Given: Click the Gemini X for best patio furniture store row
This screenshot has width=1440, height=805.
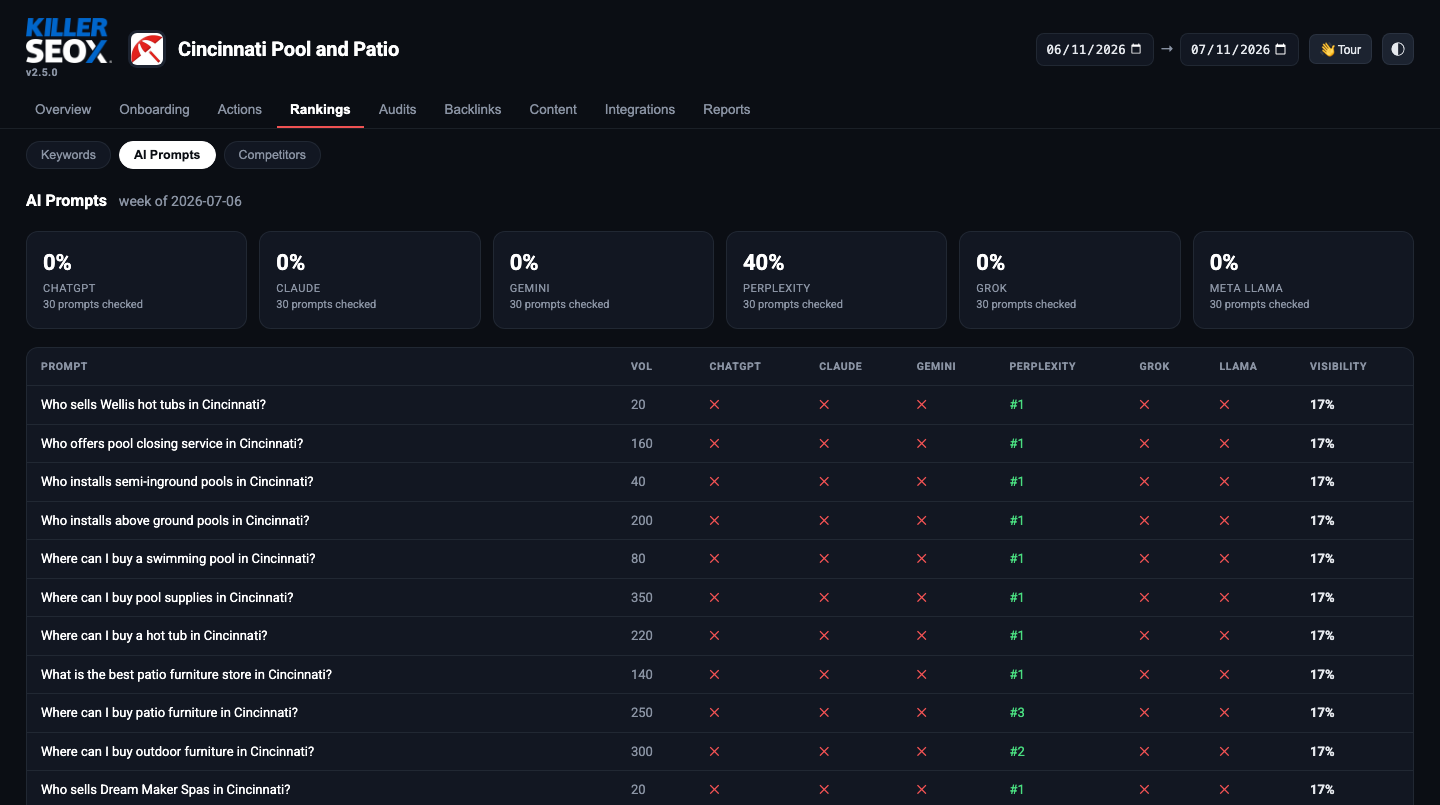Looking at the screenshot, I should pos(922,674).
